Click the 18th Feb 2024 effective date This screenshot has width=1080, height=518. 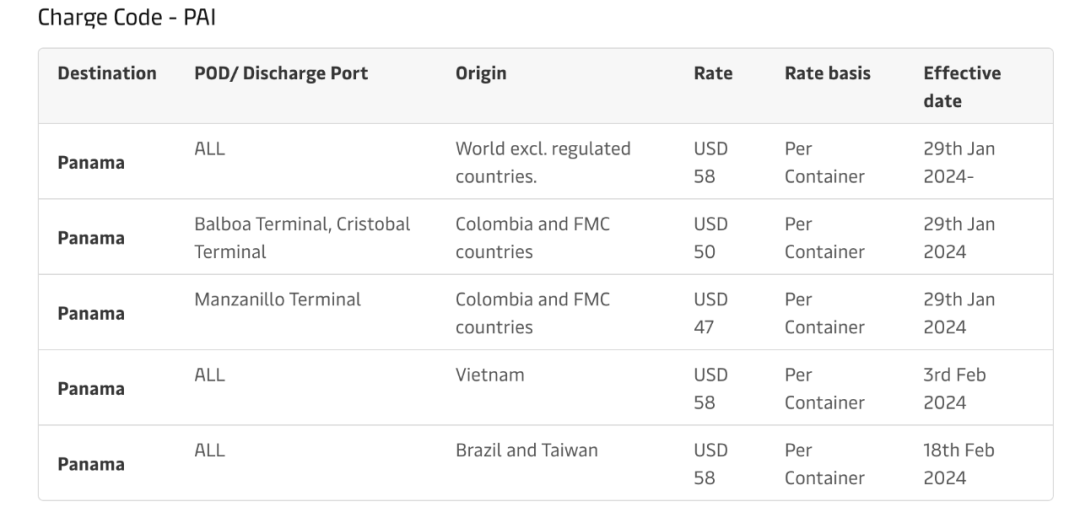958,464
